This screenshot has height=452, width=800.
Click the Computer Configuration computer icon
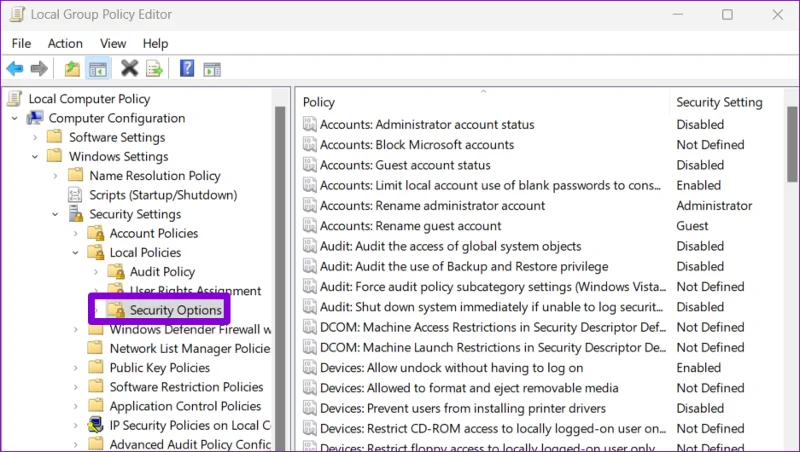(x=35, y=118)
